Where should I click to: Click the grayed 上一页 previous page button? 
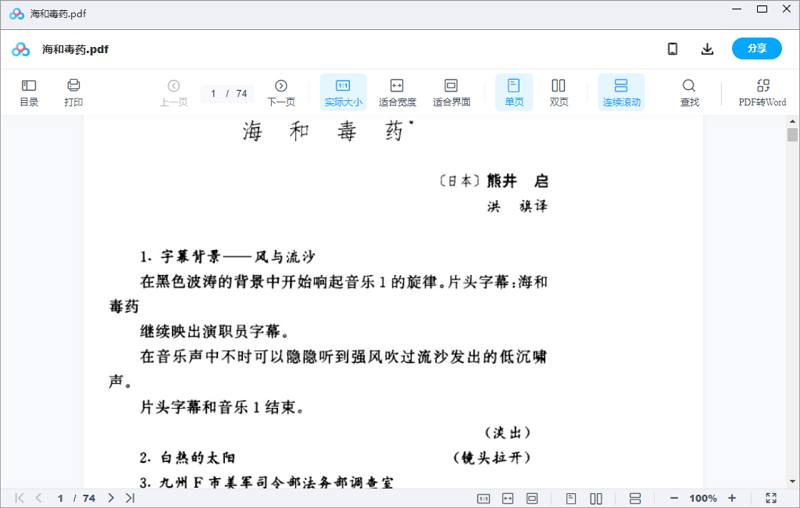click(x=174, y=92)
